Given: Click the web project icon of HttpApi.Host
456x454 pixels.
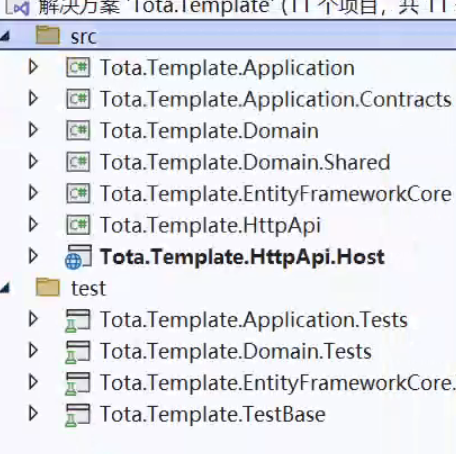Looking at the screenshot, I should (x=78, y=256).
